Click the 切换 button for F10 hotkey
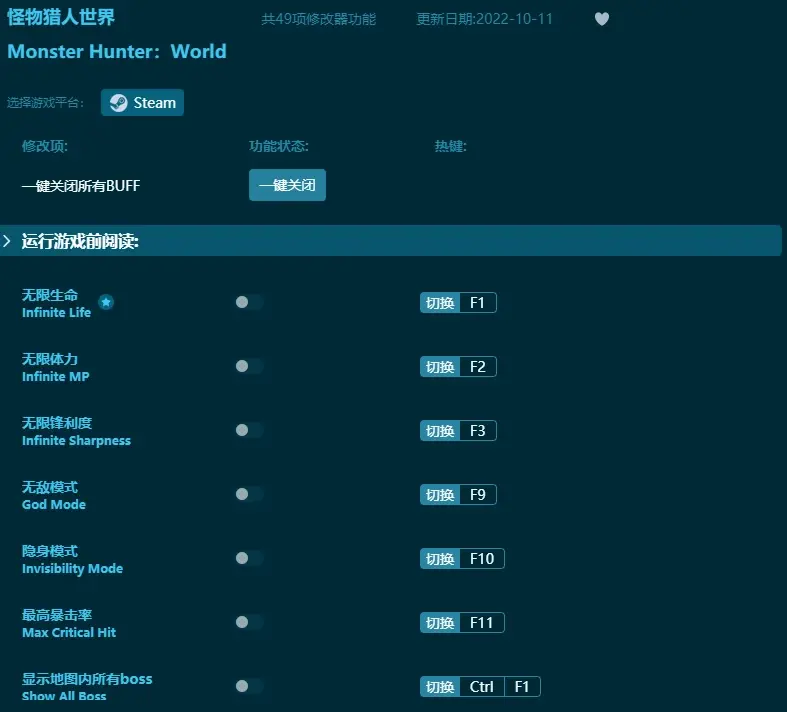 tap(440, 558)
